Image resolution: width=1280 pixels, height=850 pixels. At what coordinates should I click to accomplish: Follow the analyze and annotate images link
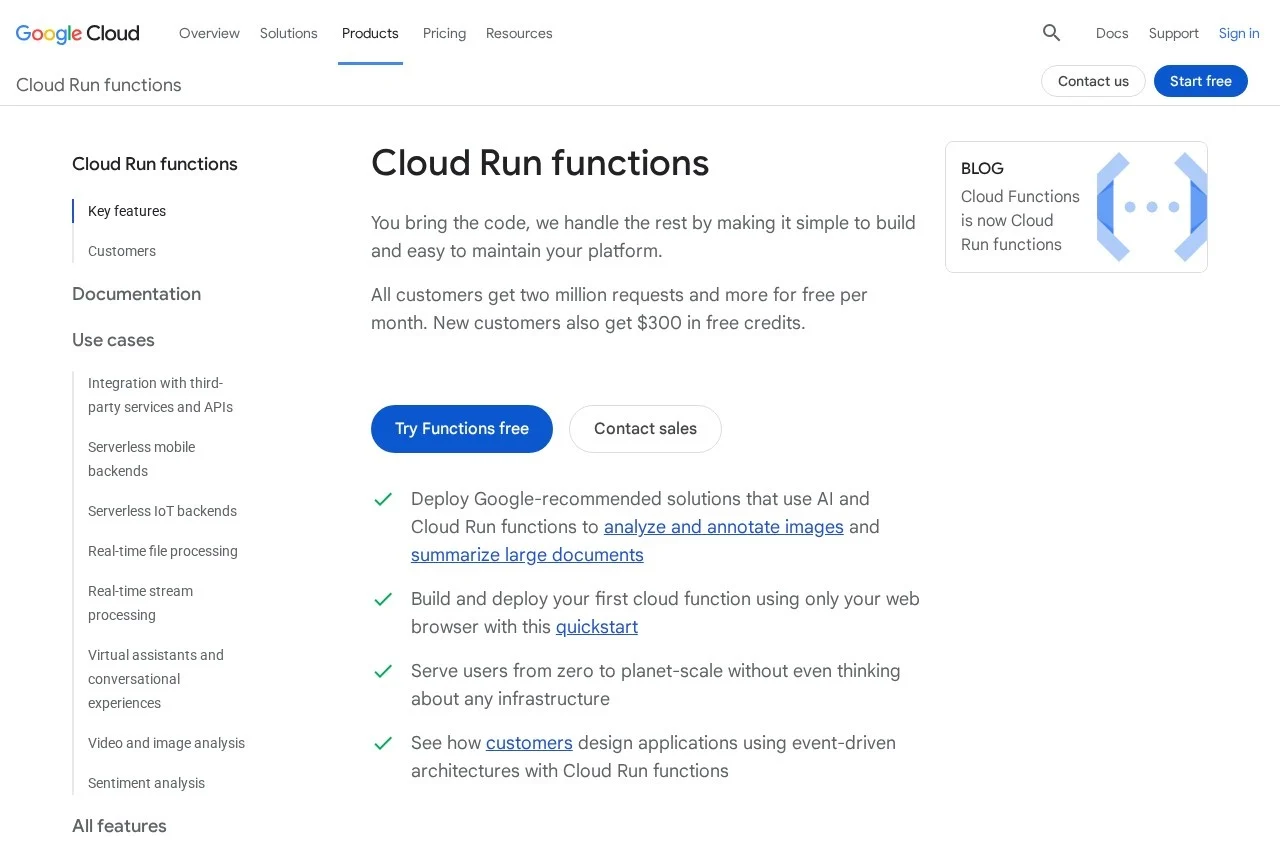pos(724,527)
